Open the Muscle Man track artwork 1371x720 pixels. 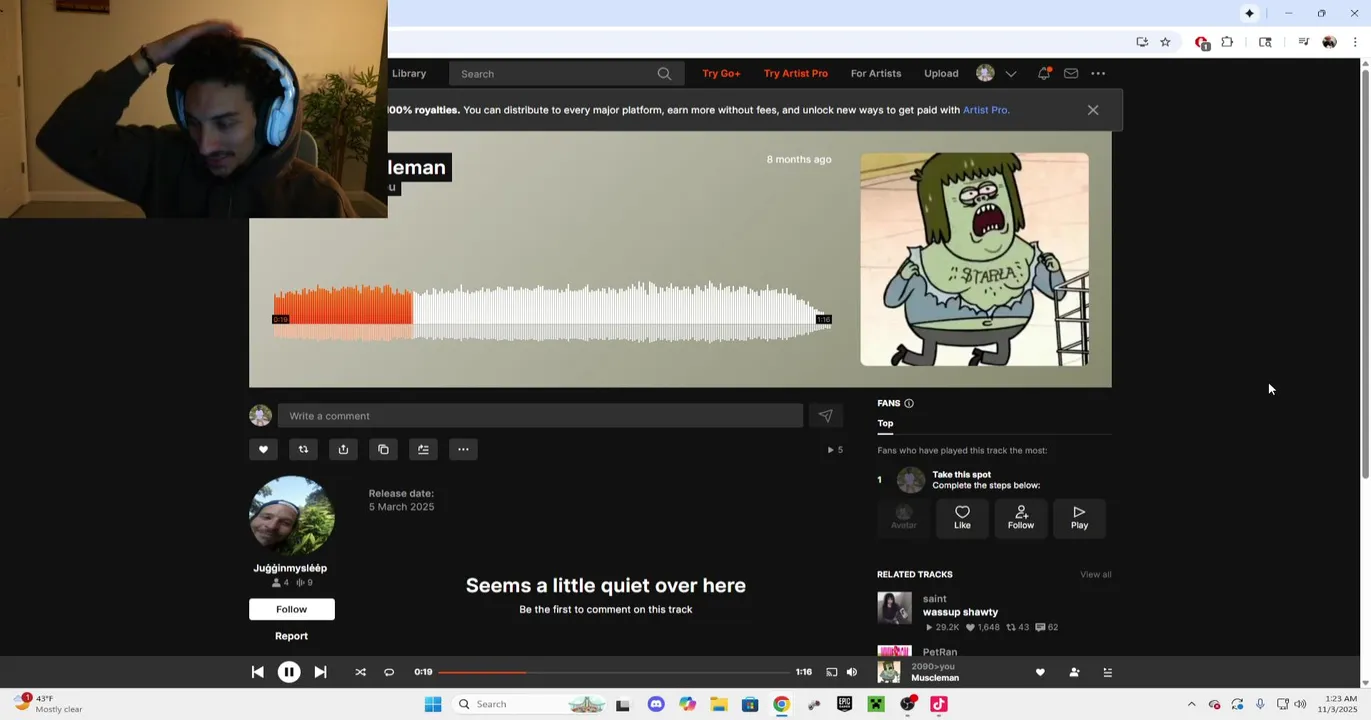(974, 259)
